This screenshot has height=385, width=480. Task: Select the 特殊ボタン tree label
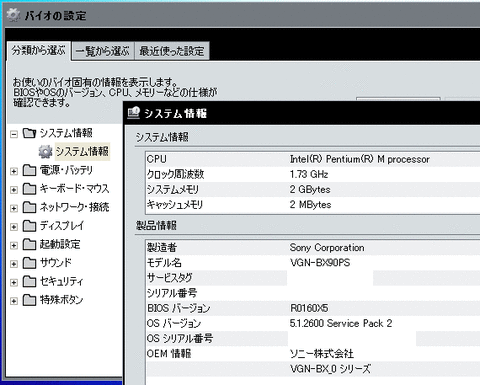[61, 300]
